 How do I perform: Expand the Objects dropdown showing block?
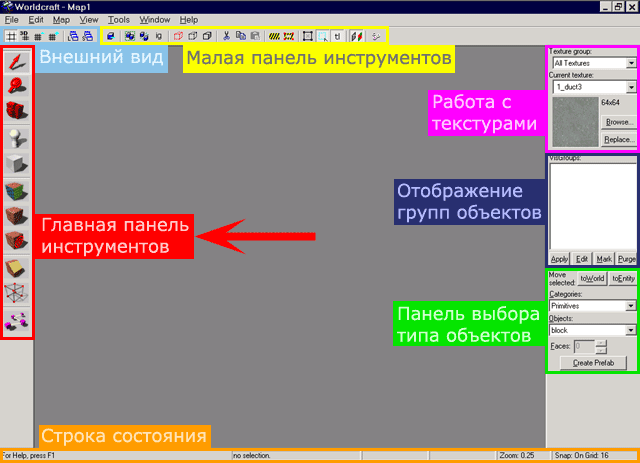click(631, 330)
